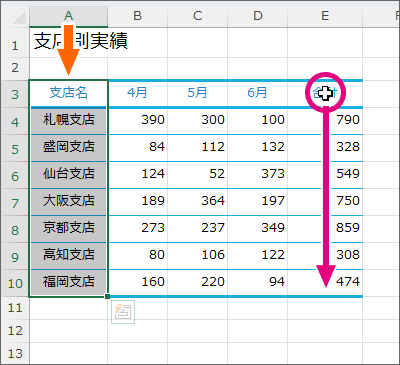Click the cell containing 112
Screen dimensions: 400x365
pyautogui.click(x=198, y=148)
